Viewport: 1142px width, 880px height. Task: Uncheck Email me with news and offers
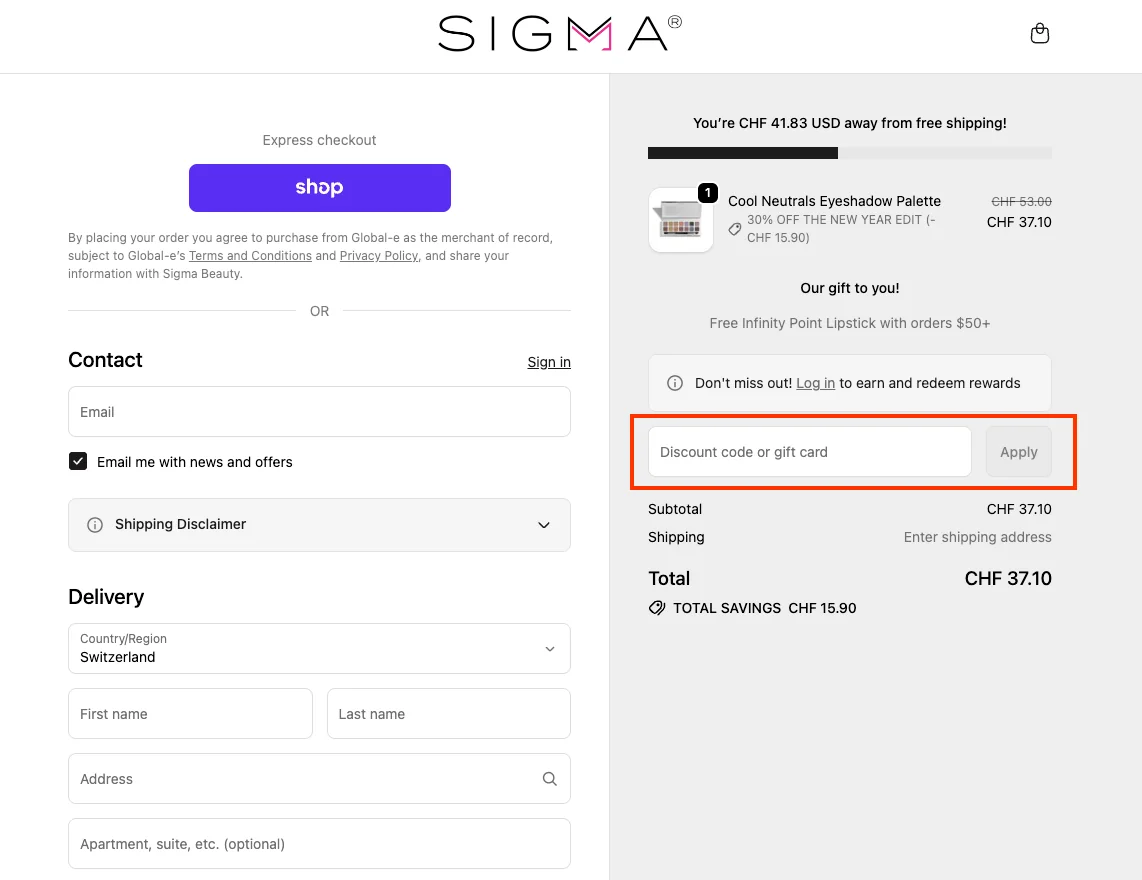coord(78,462)
